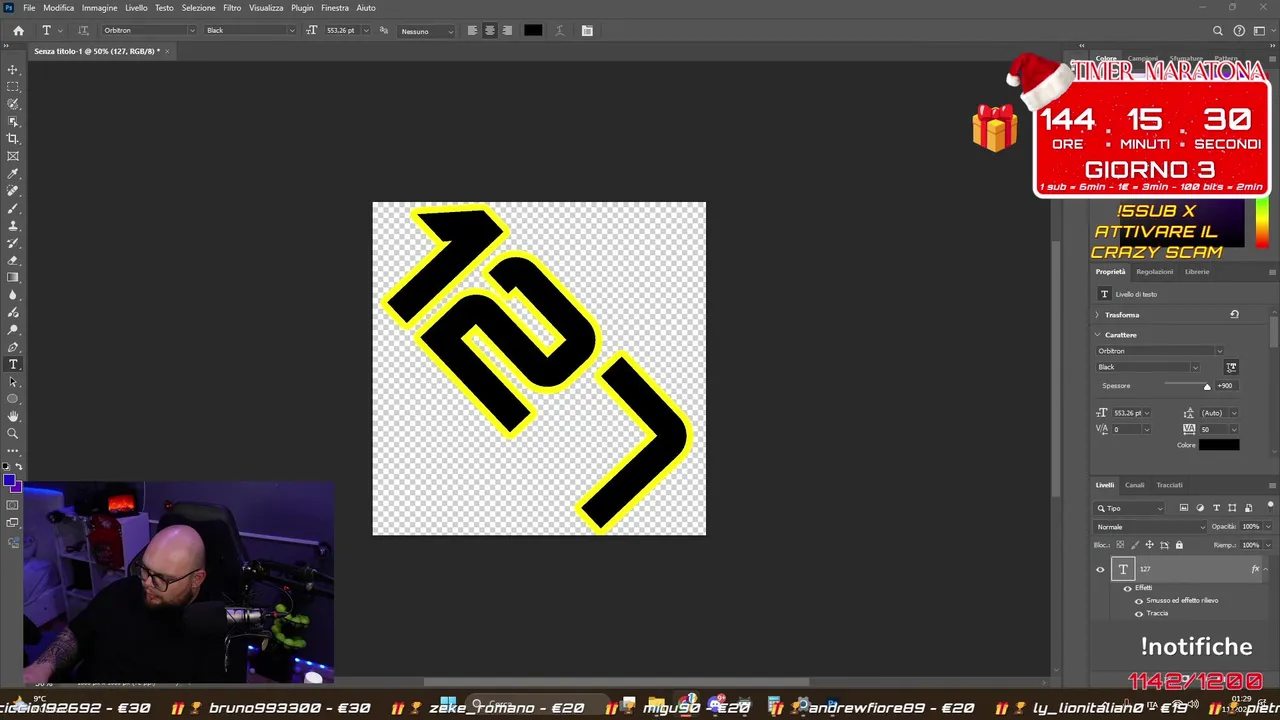Select the Eraser tool
Image resolution: width=1280 pixels, height=720 pixels.
click(x=13, y=260)
